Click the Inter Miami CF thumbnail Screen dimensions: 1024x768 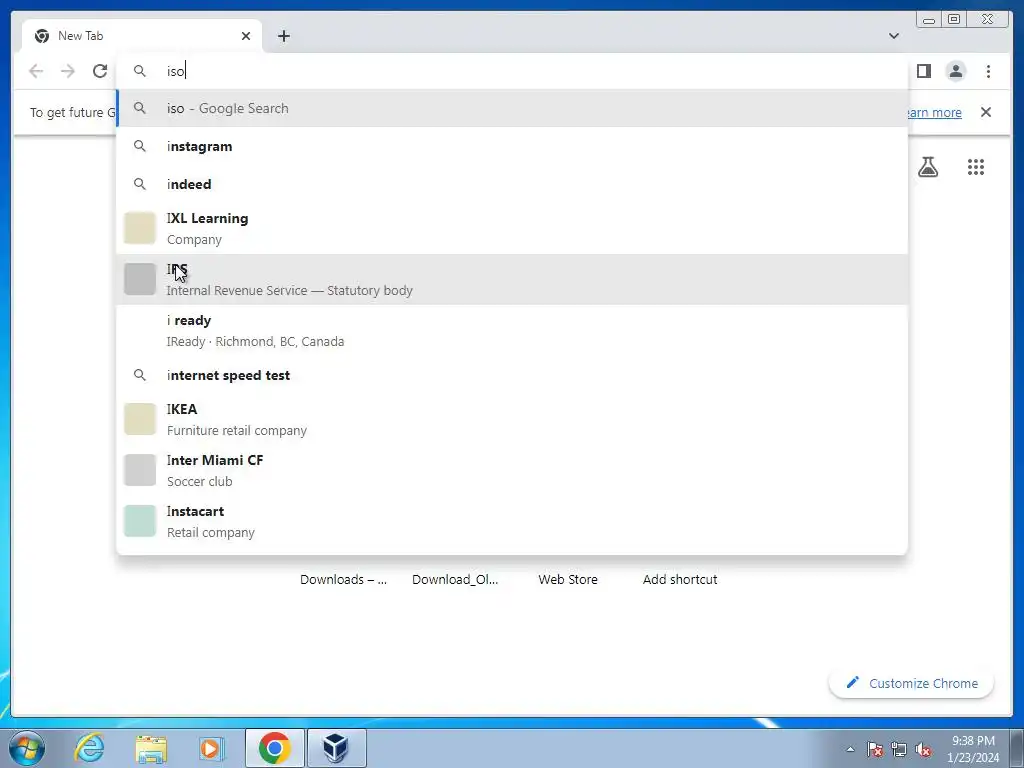pyautogui.click(x=140, y=470)
